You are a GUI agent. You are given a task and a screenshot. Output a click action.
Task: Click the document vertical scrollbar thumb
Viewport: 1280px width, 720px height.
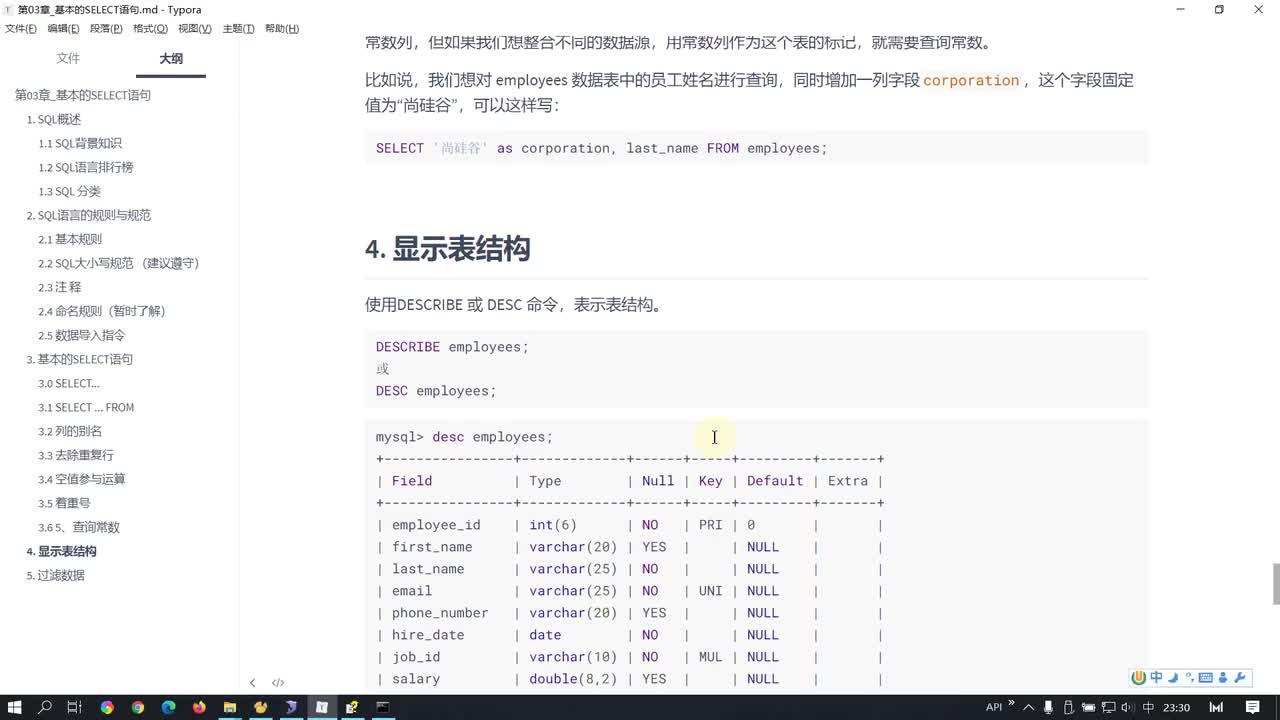pyautogui.click(x=1275, y=584)
